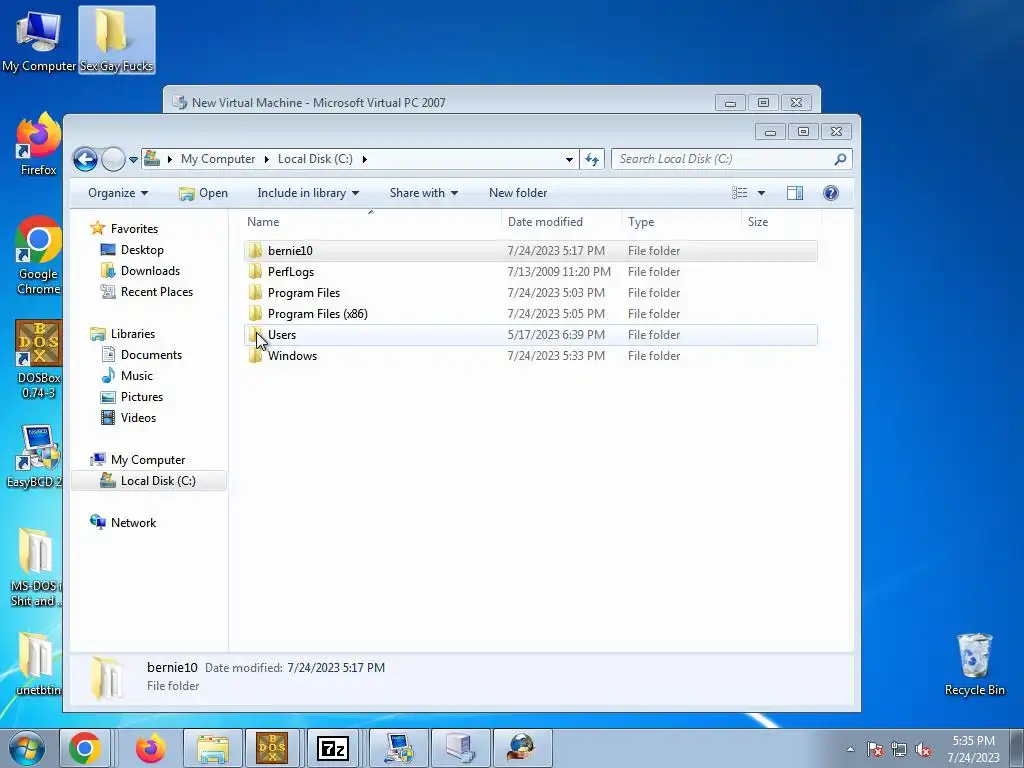
Task: Sort files by the Name column
Action: [x=371, y=222]
